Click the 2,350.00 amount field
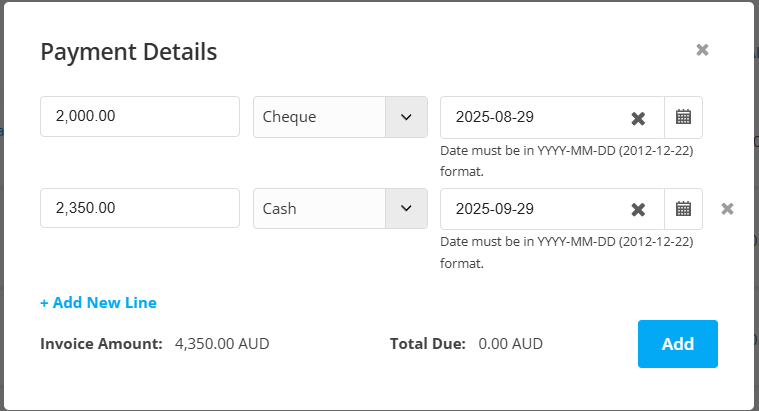 [140, 208]
